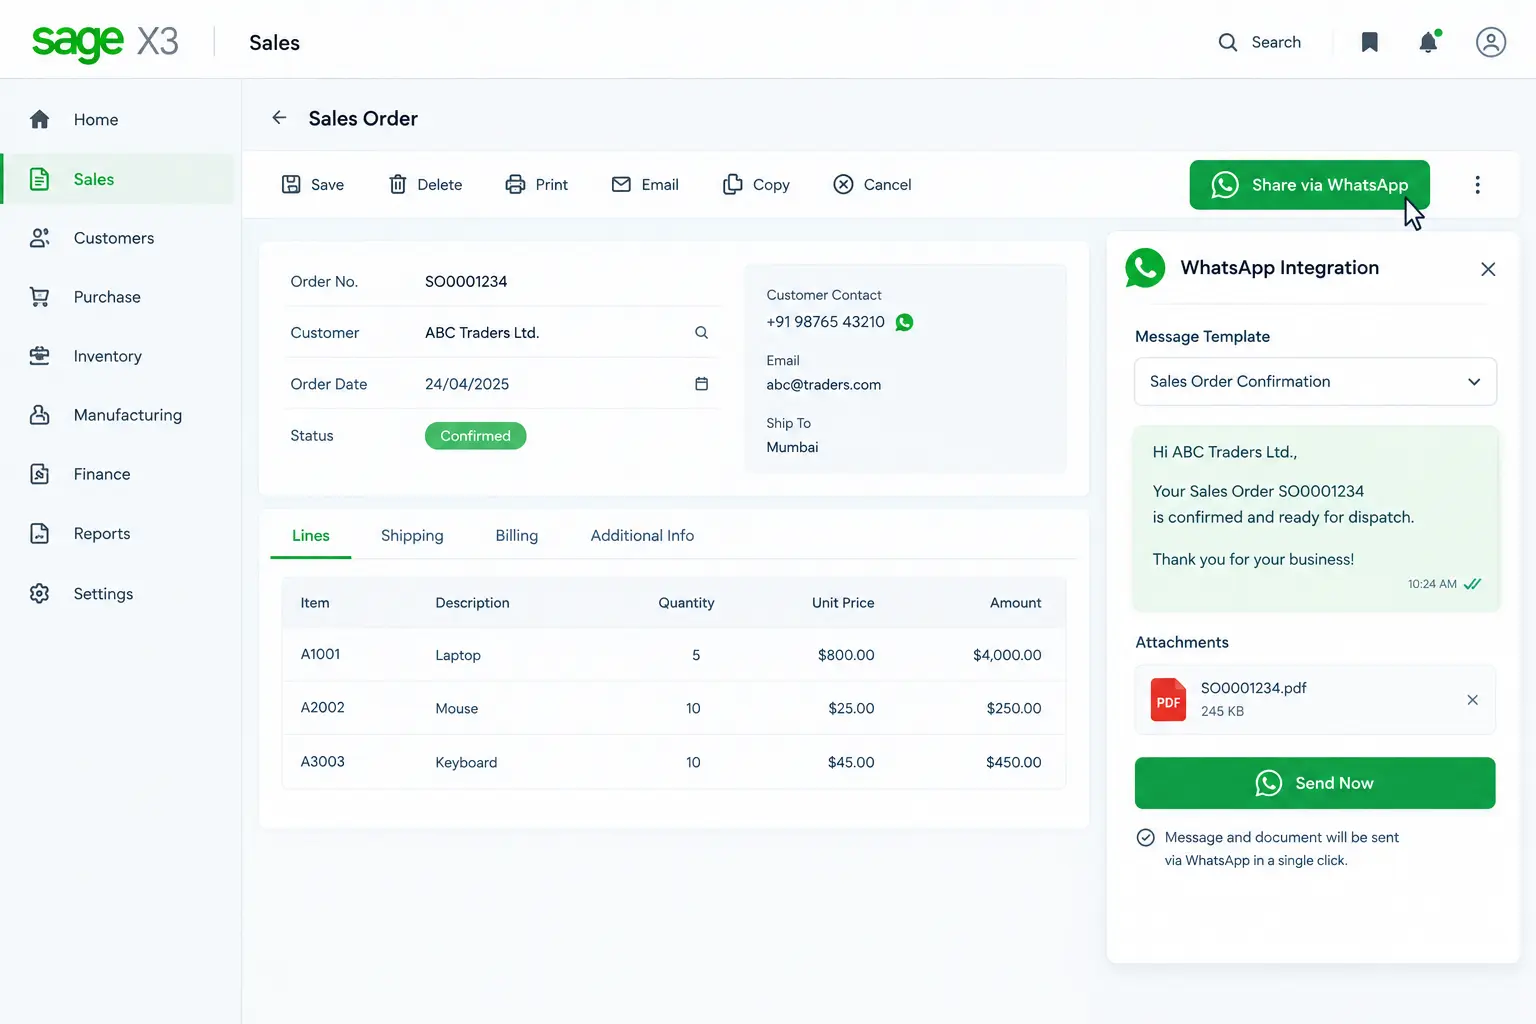Click the Ship To value Mumbai
The width and height of the screenshot is (1536, 1024).
(792, 447)
